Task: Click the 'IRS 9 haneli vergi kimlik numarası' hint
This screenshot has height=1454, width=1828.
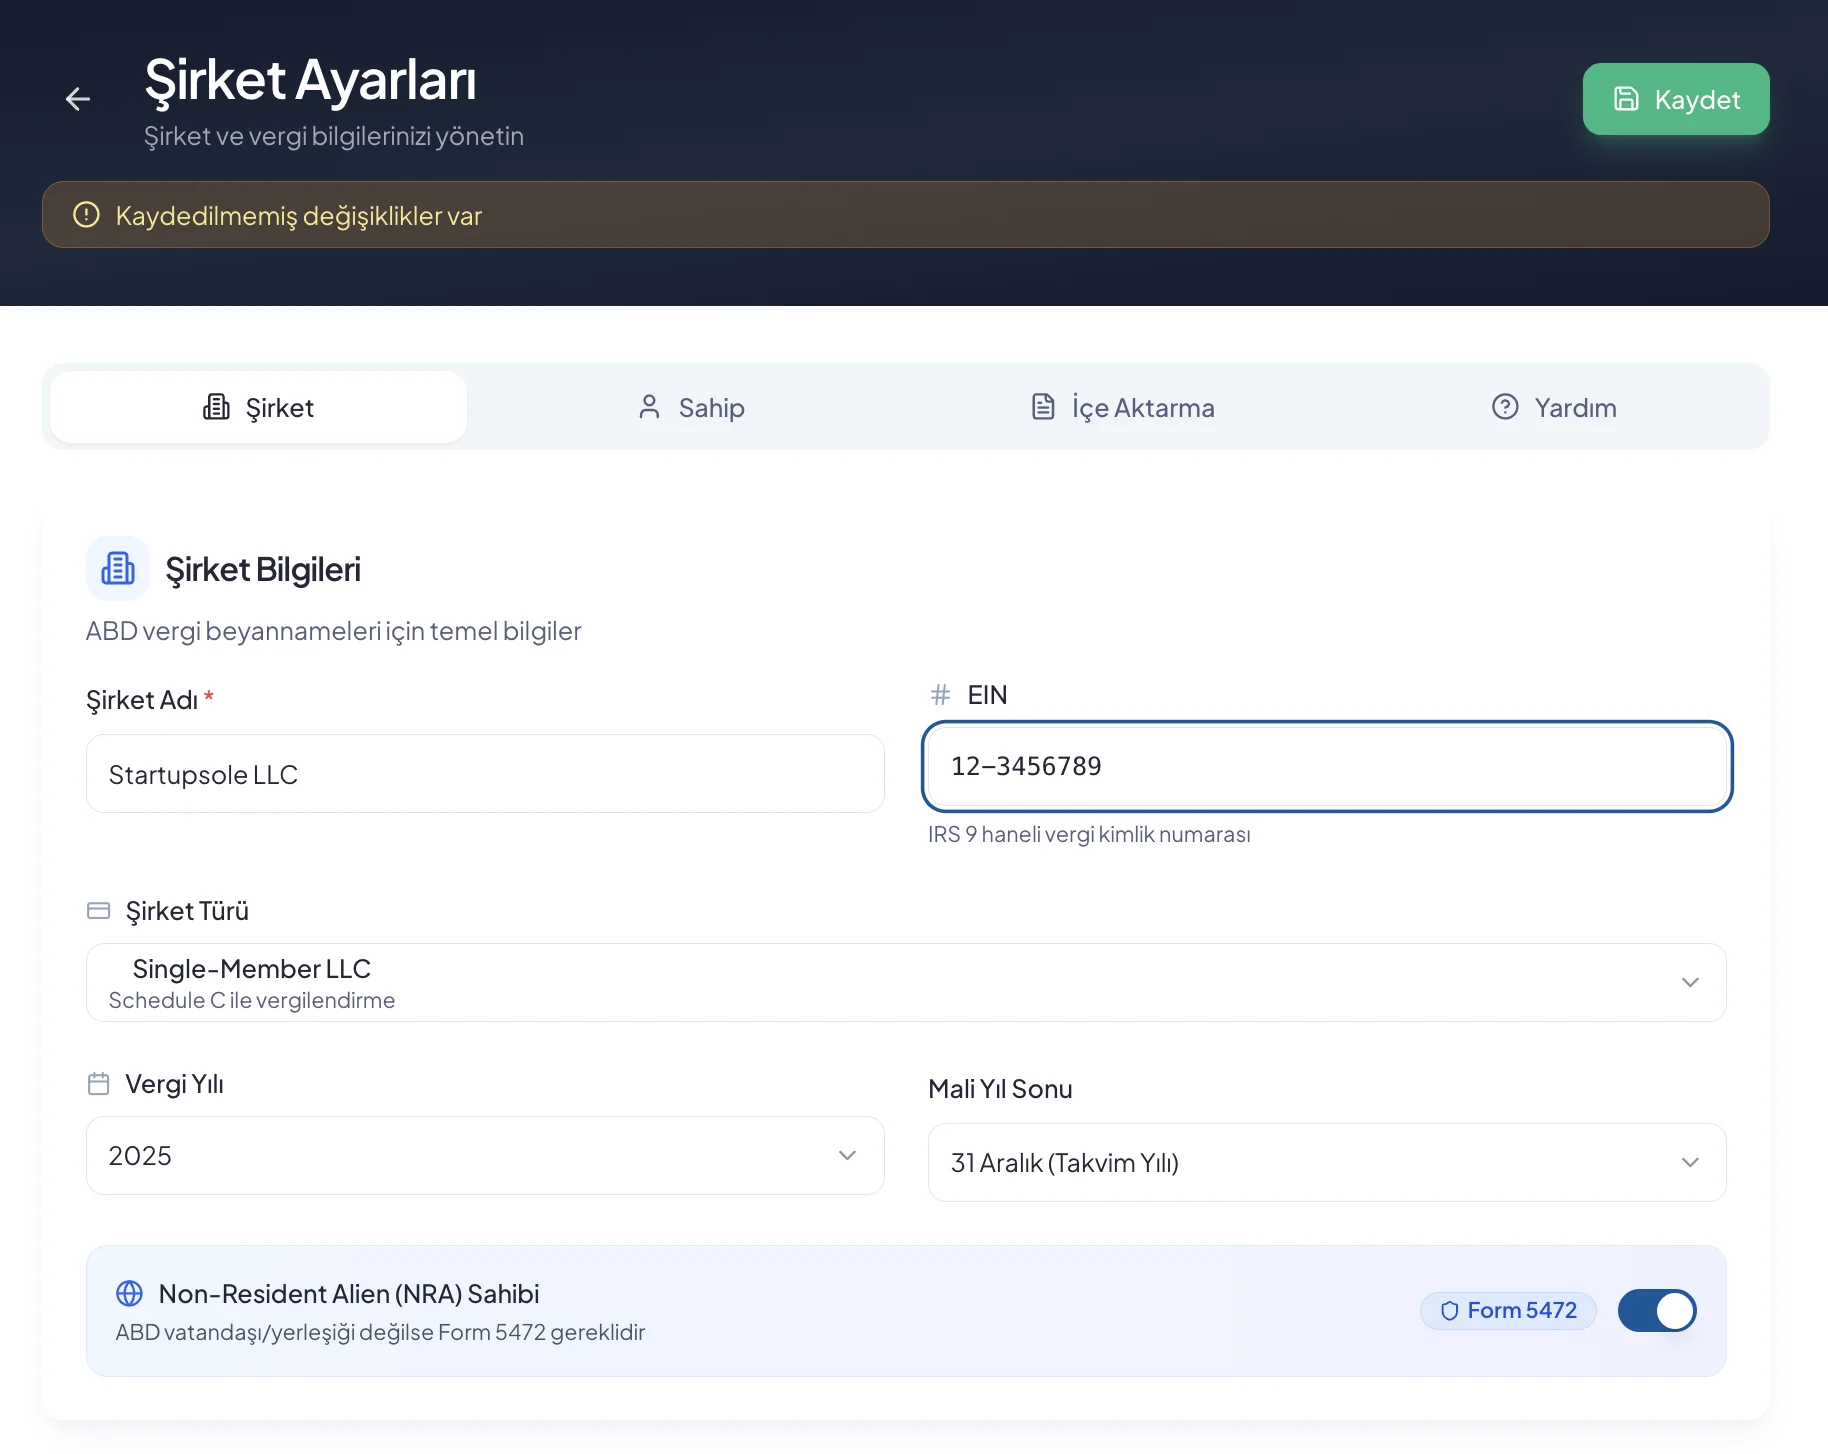Action: pyautogui.click(x=1089, y=834)
